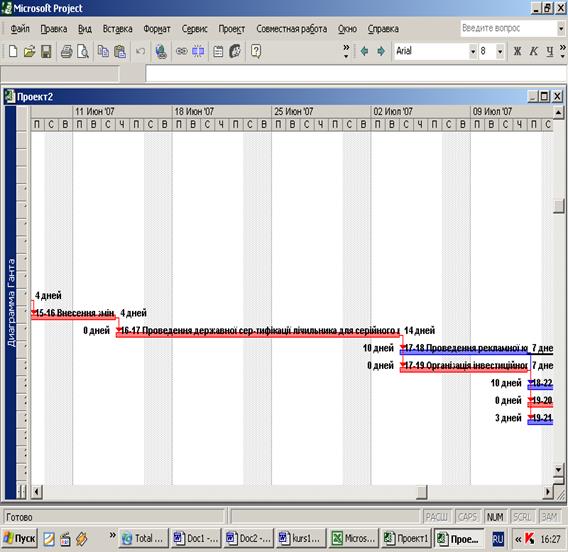Toggle underline formatting with the Ч button

coord(550,51)
